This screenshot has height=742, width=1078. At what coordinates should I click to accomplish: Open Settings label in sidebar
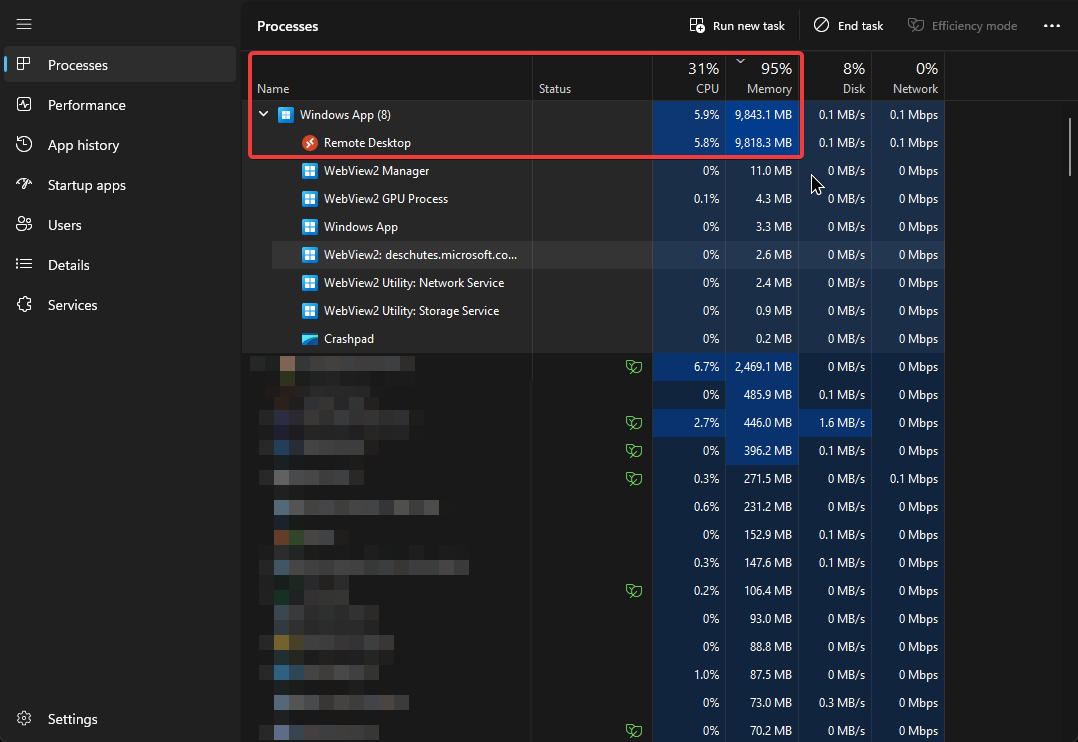(x=72, y=719)
